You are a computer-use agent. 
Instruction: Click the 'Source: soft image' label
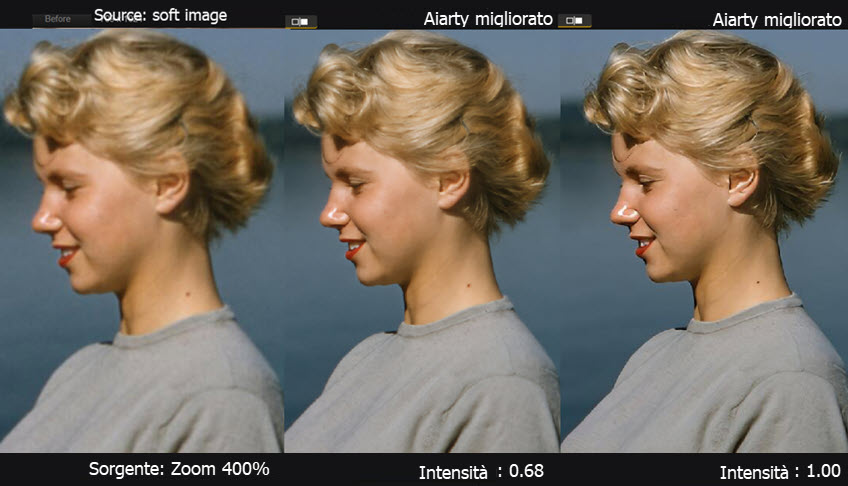161,15
